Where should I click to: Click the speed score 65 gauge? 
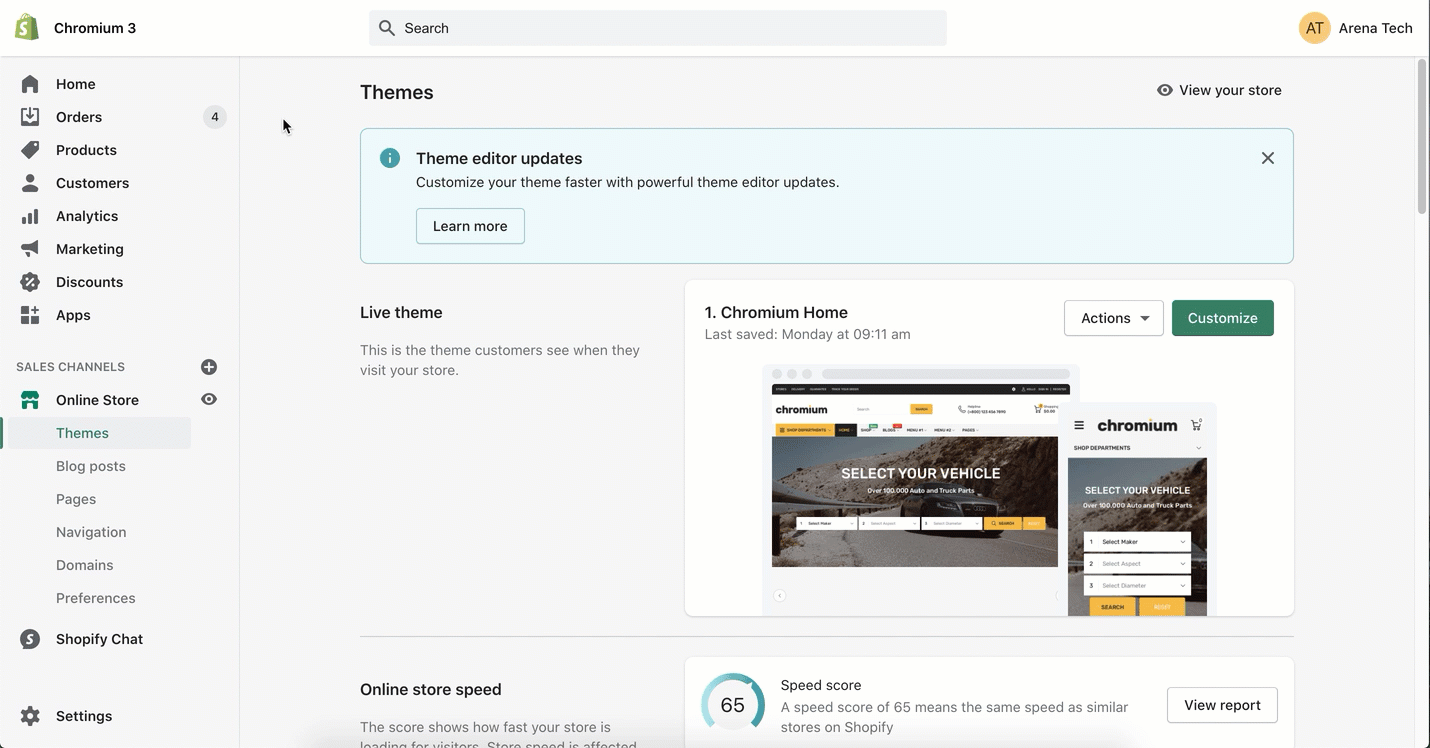pyautogui.click(x=733, y=705)
